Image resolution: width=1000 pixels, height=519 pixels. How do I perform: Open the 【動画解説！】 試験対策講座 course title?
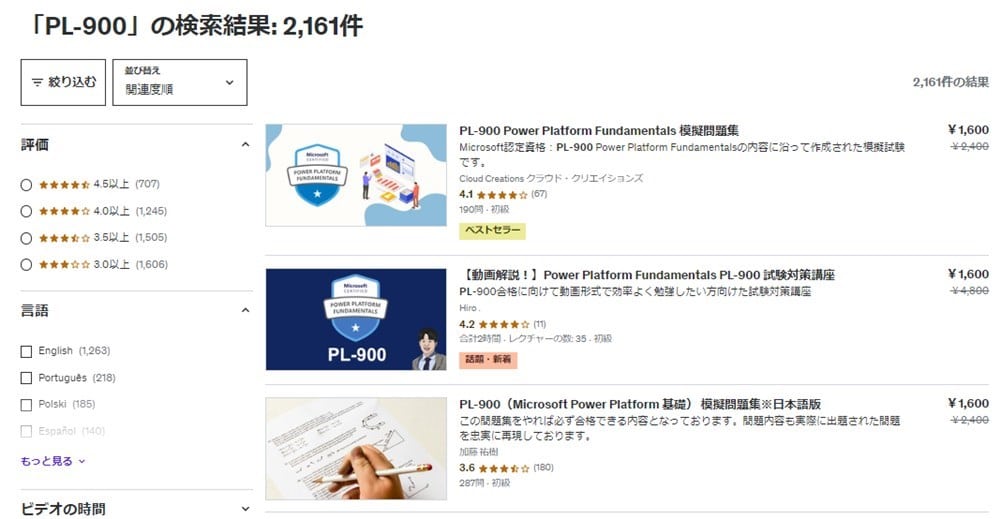coord(647,275)
